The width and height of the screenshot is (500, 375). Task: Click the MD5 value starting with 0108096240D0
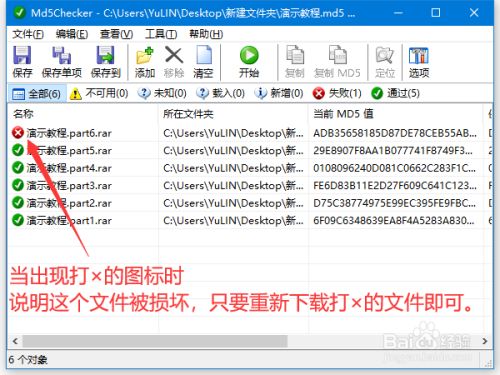point(394,168)
